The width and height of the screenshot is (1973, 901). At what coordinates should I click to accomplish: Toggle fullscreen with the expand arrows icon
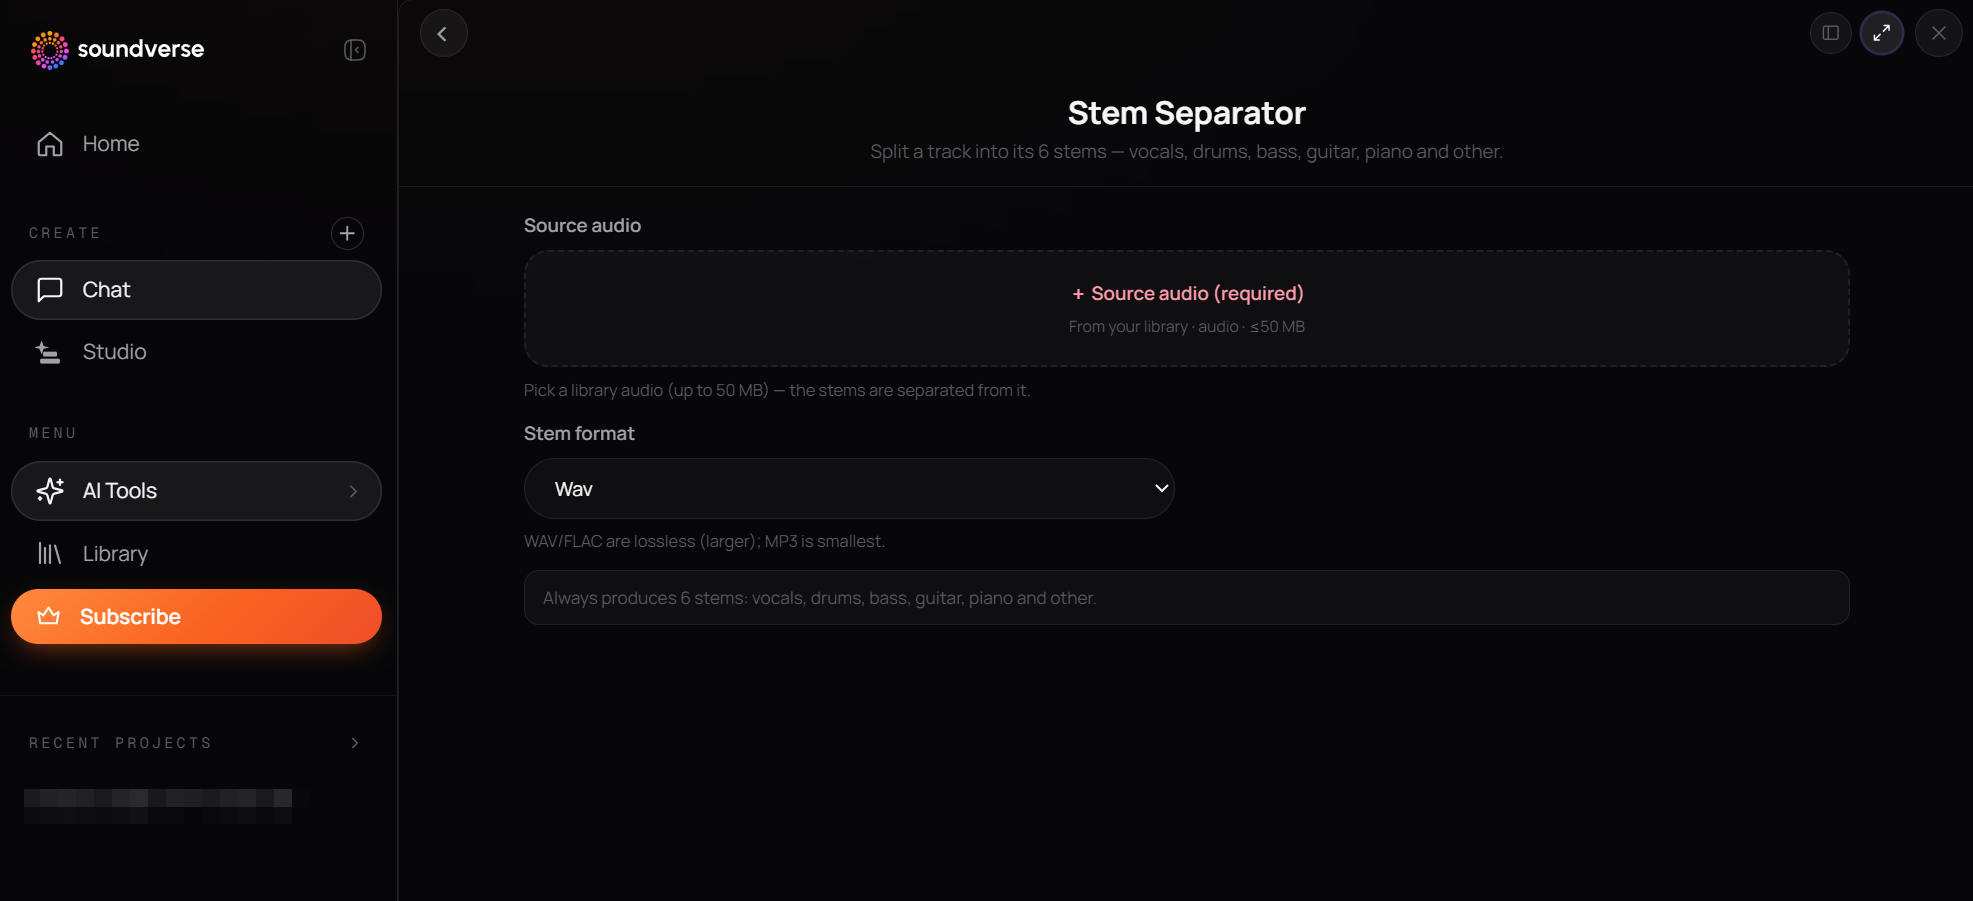pyautogui.click(x=1881, y=33)
